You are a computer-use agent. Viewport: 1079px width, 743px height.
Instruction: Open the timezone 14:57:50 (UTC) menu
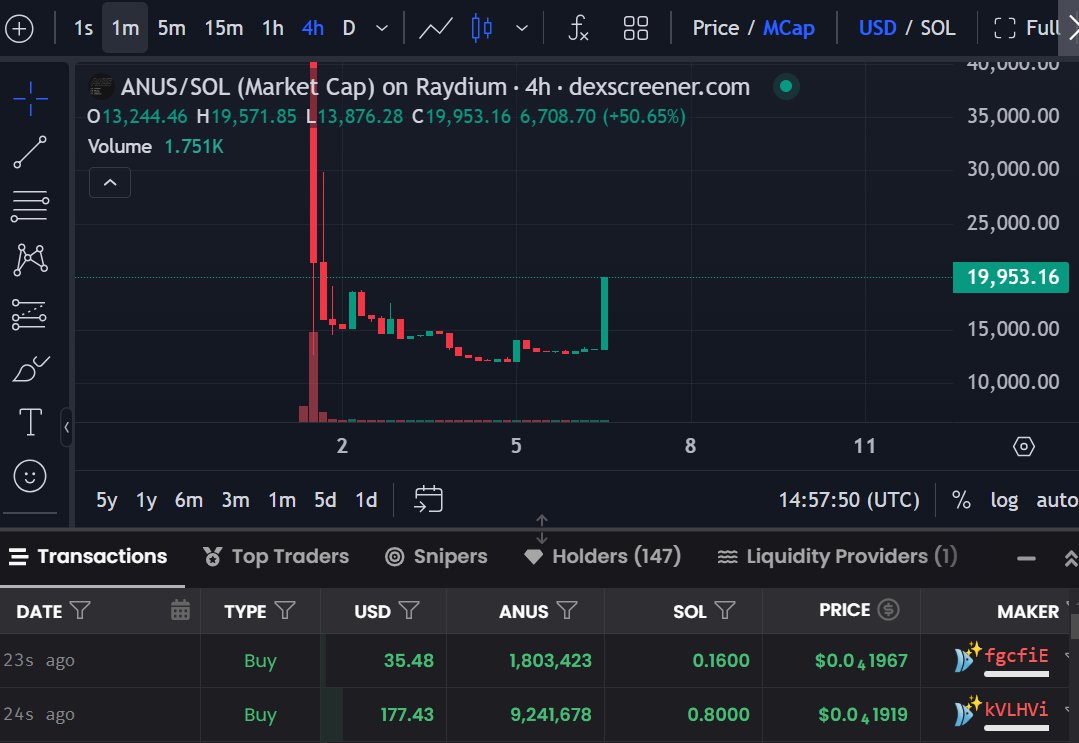point(848,499)
